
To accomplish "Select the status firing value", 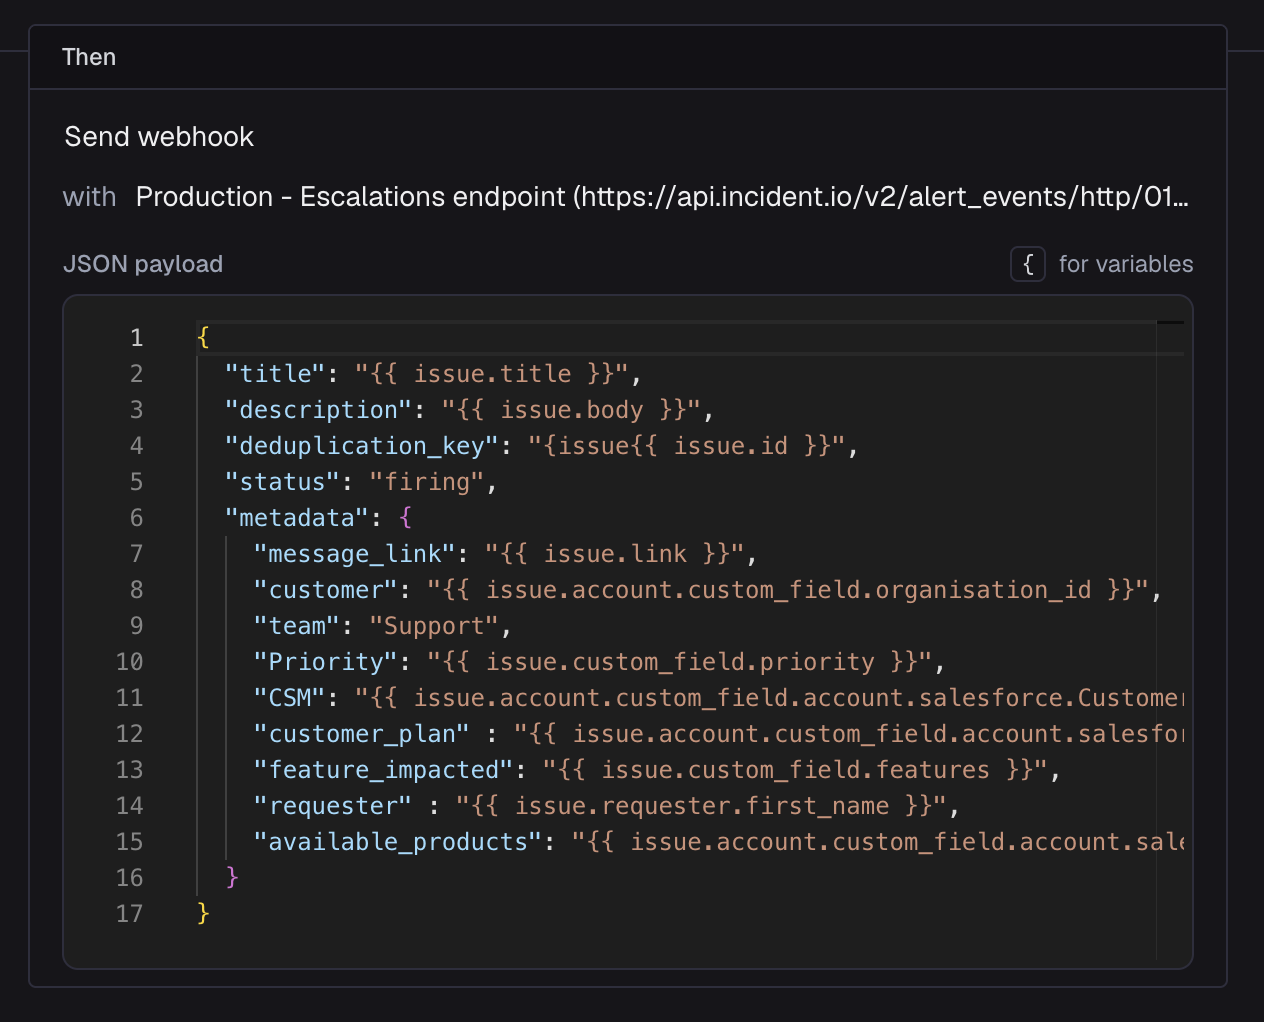I will (430, 481).
